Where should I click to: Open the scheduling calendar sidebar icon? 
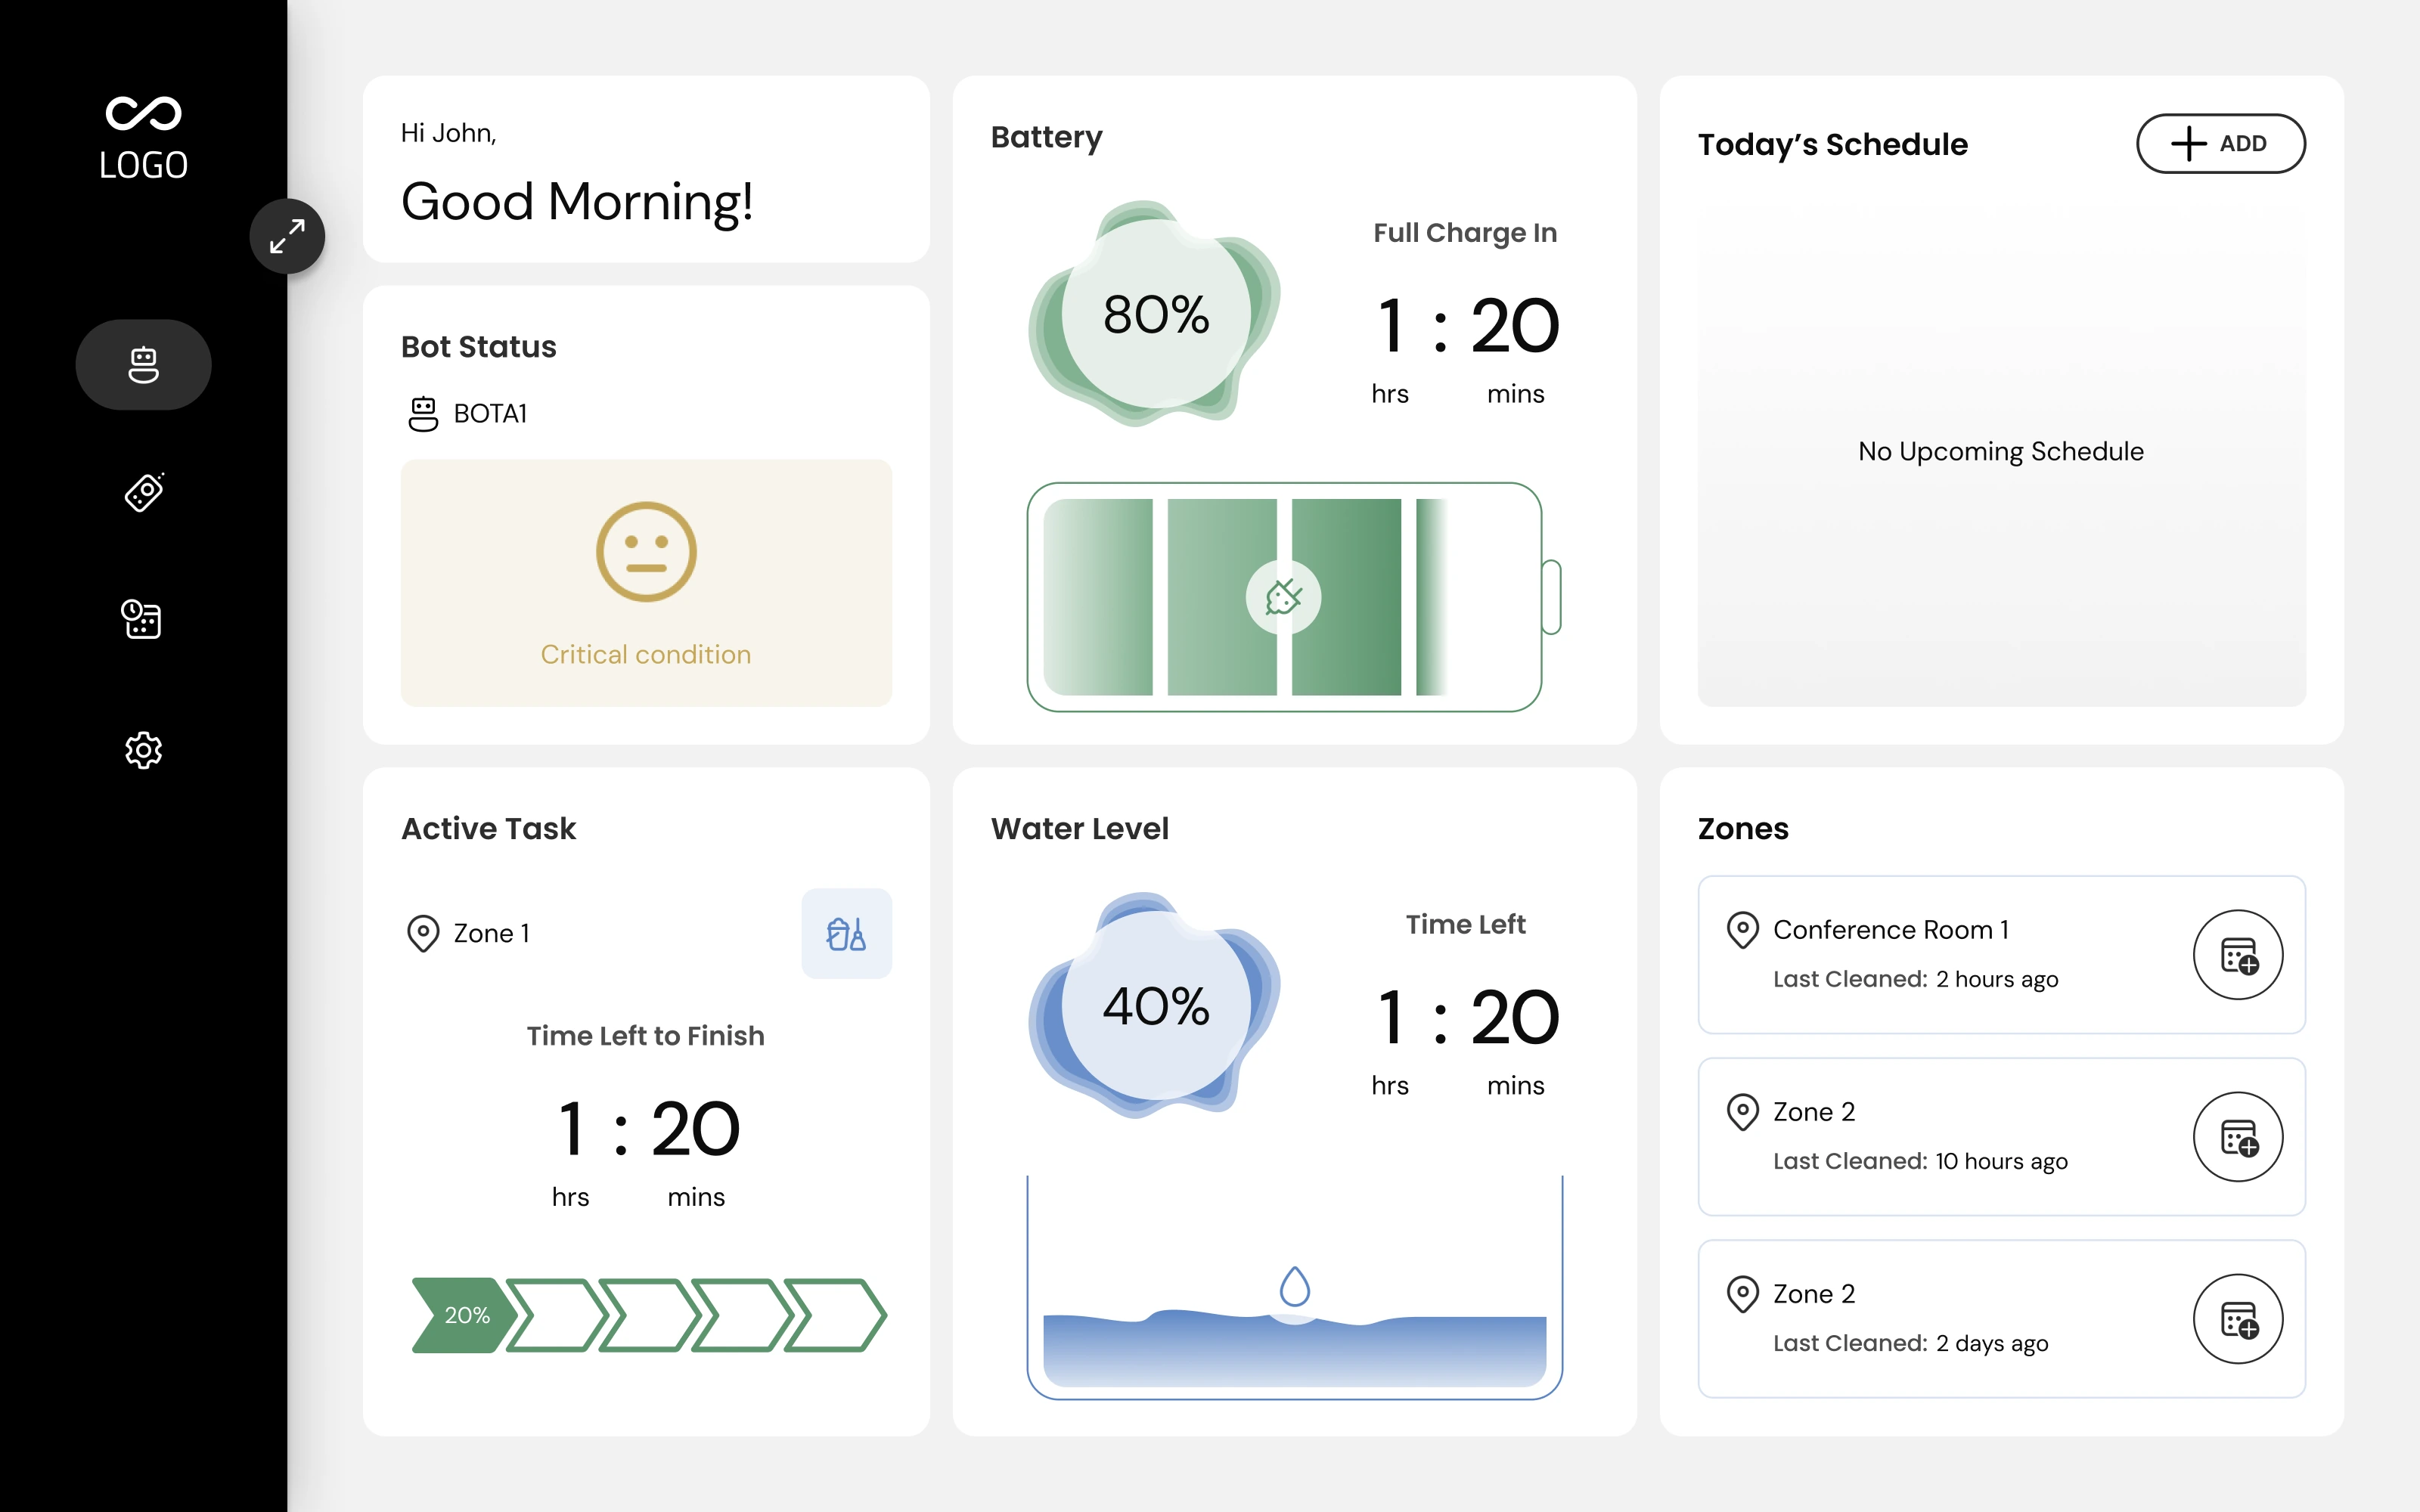[x=142, y=619]
